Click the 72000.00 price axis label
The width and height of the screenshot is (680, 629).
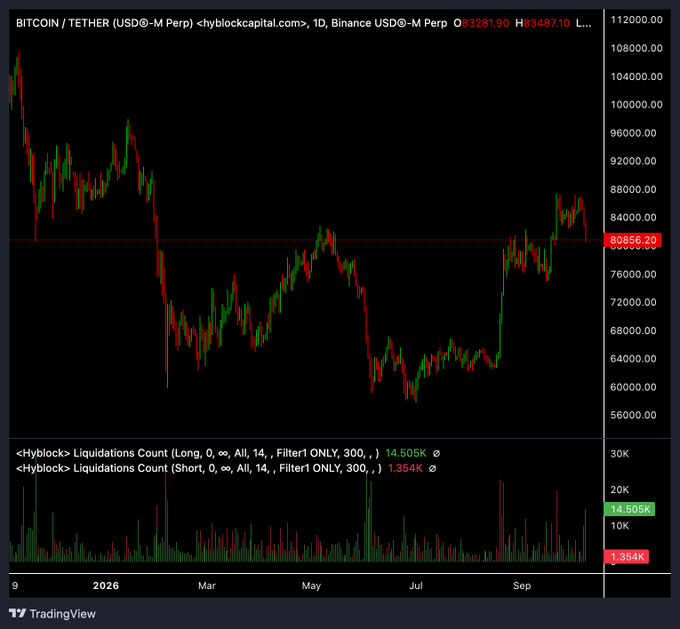coord(633,302)
